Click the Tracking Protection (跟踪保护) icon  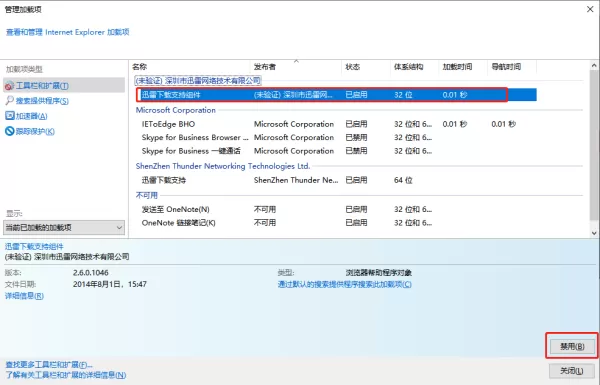click(10, 131)
